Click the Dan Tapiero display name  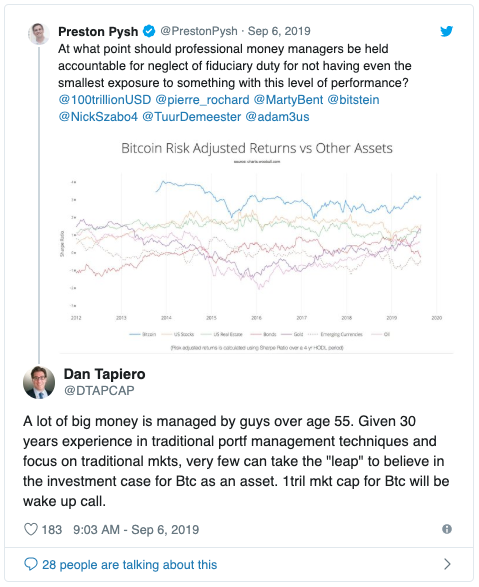point(104,374)
